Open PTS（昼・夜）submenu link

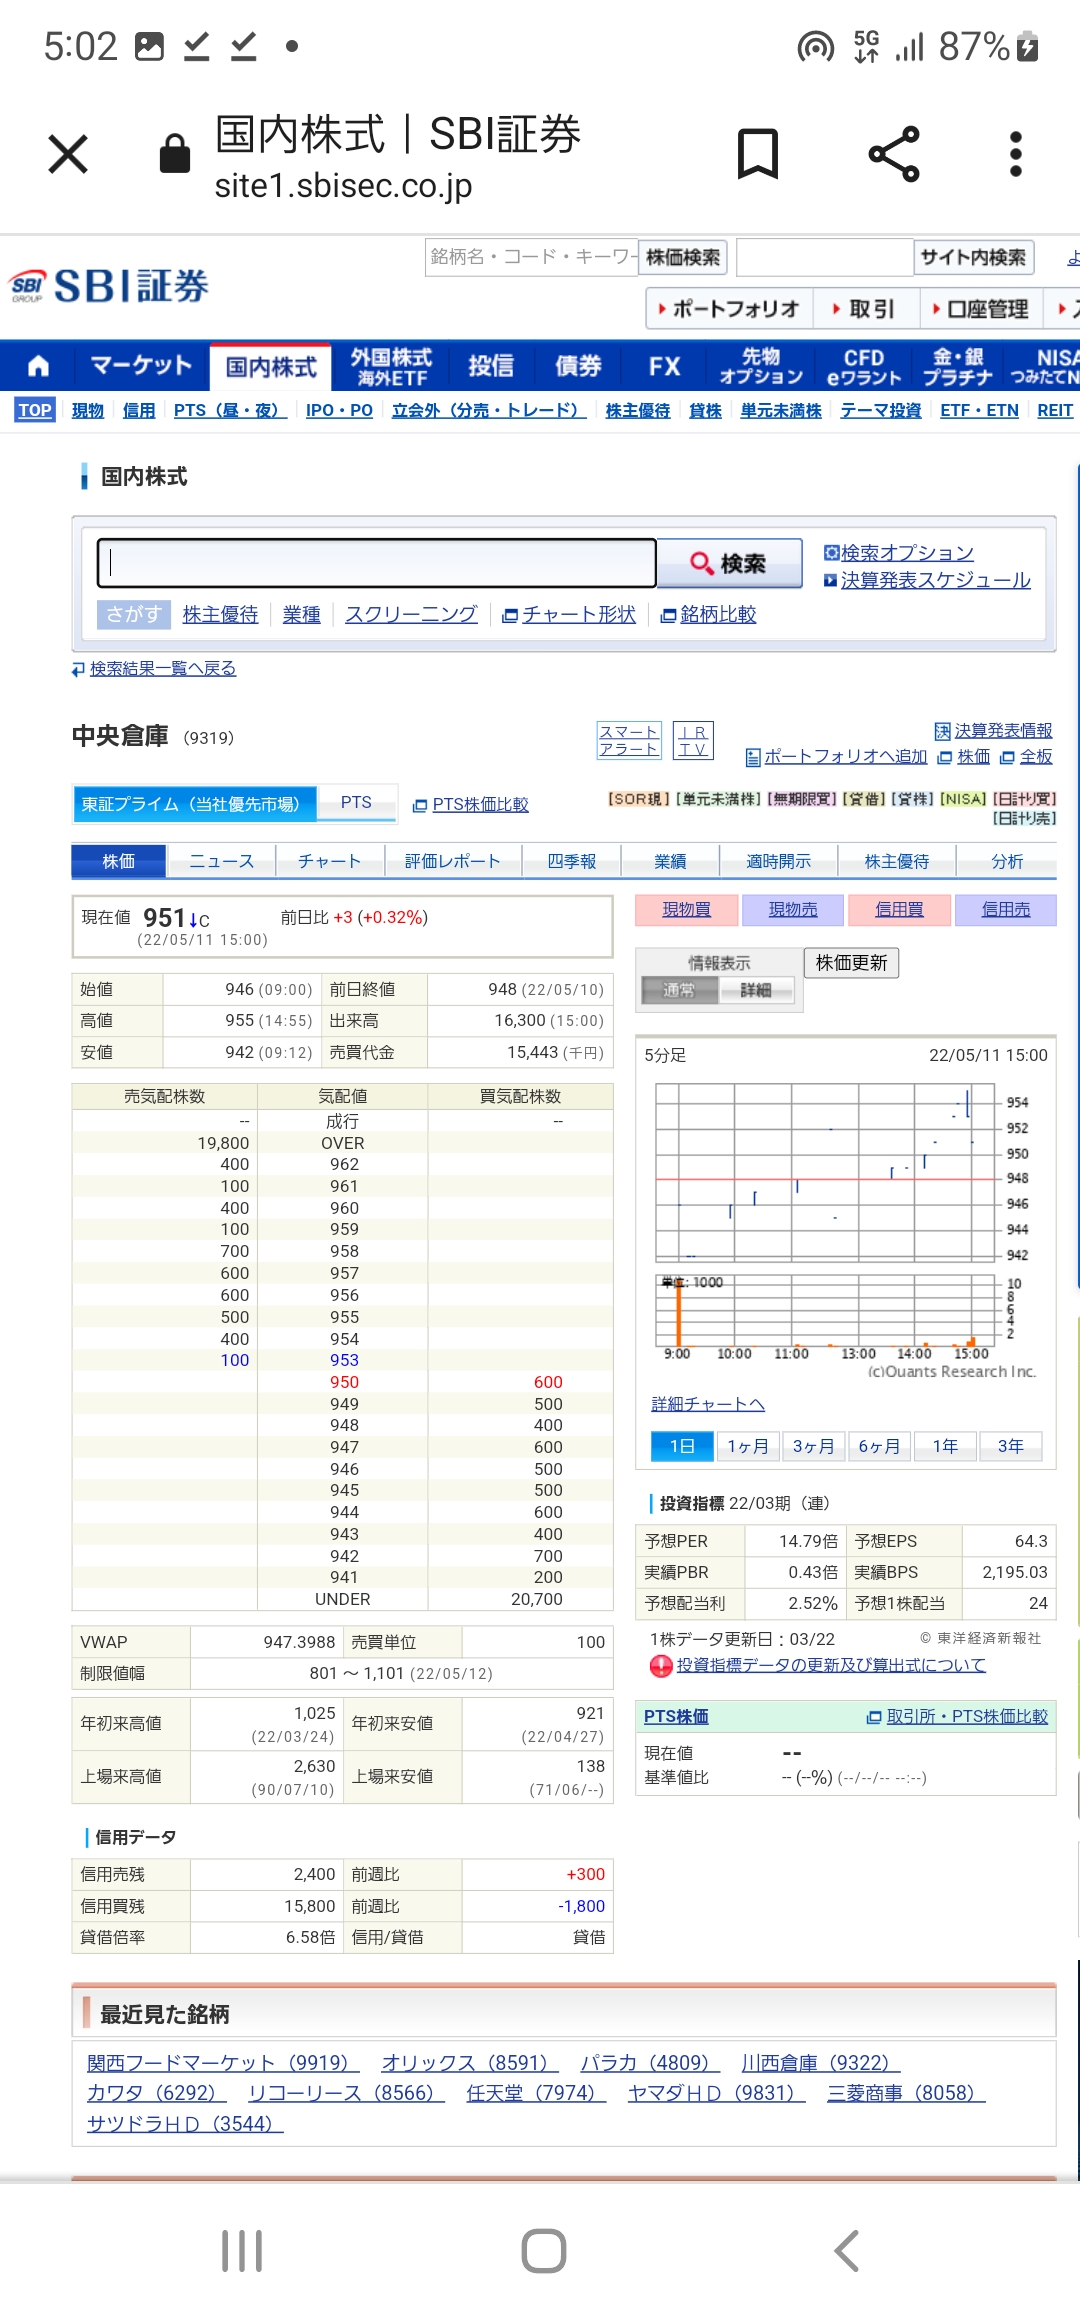click(x=230, y=410)
